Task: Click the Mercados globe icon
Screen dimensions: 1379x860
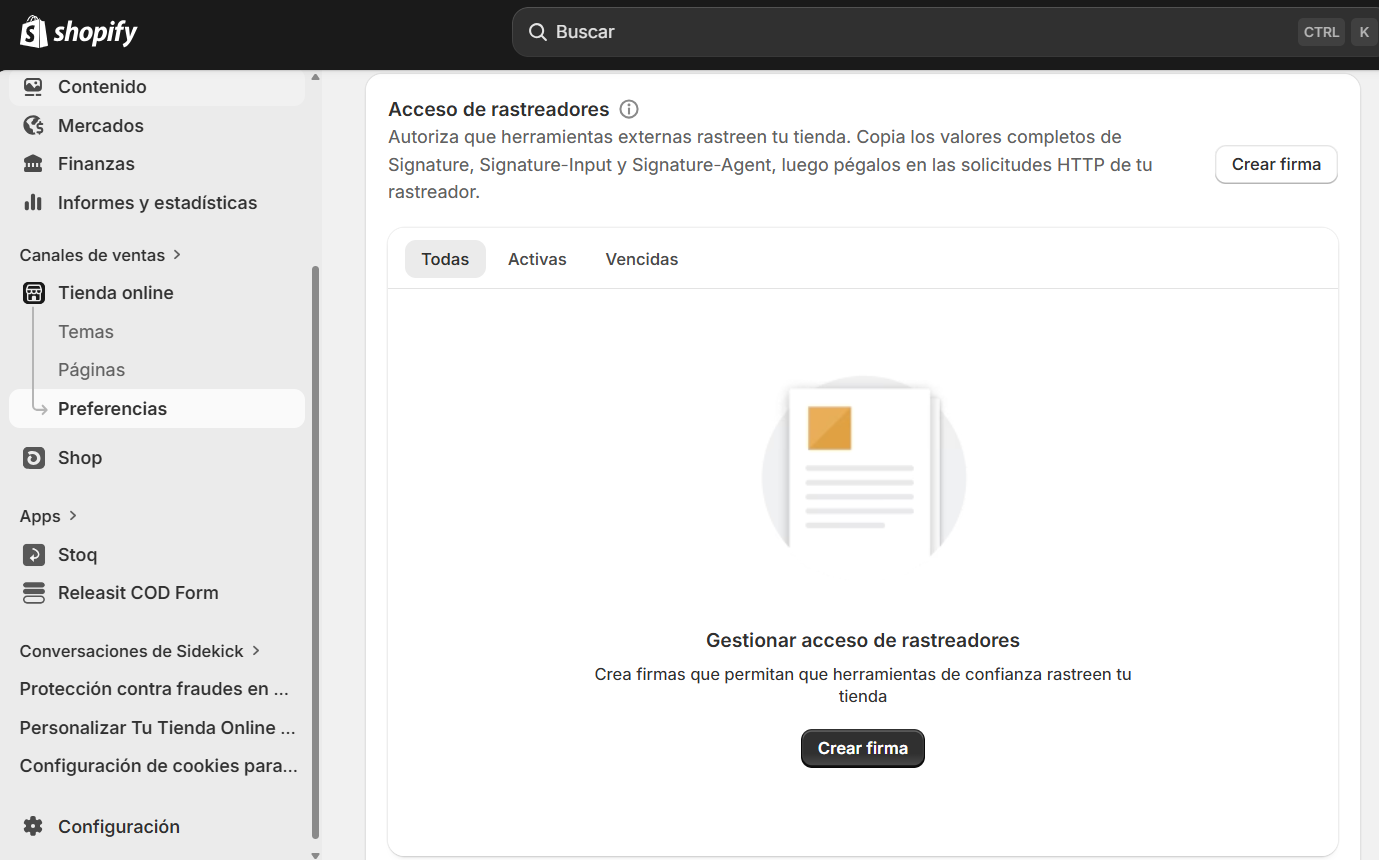Action: (34, 126)
